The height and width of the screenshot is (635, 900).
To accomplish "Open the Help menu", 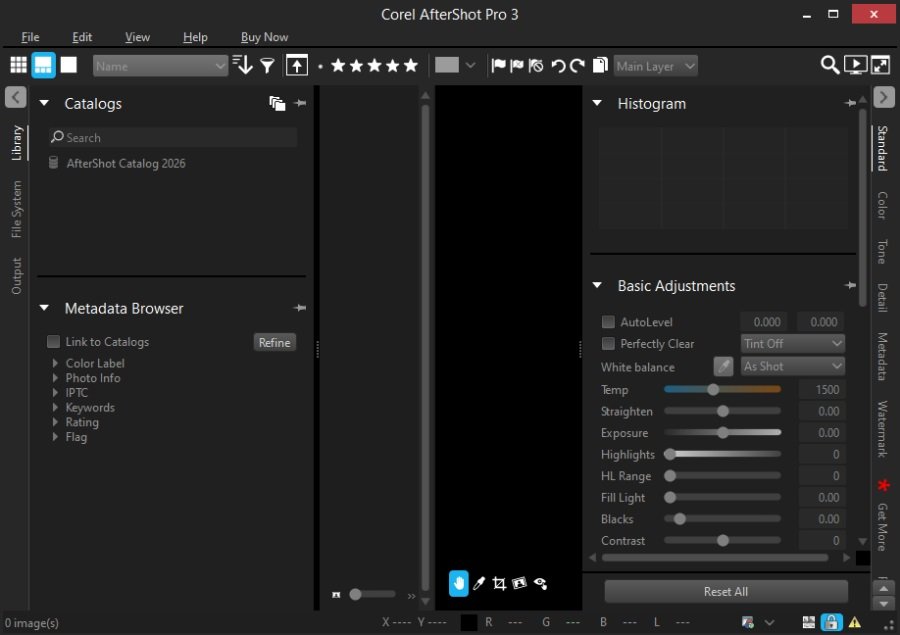I will pyautogui.click(x=195, y=37).
